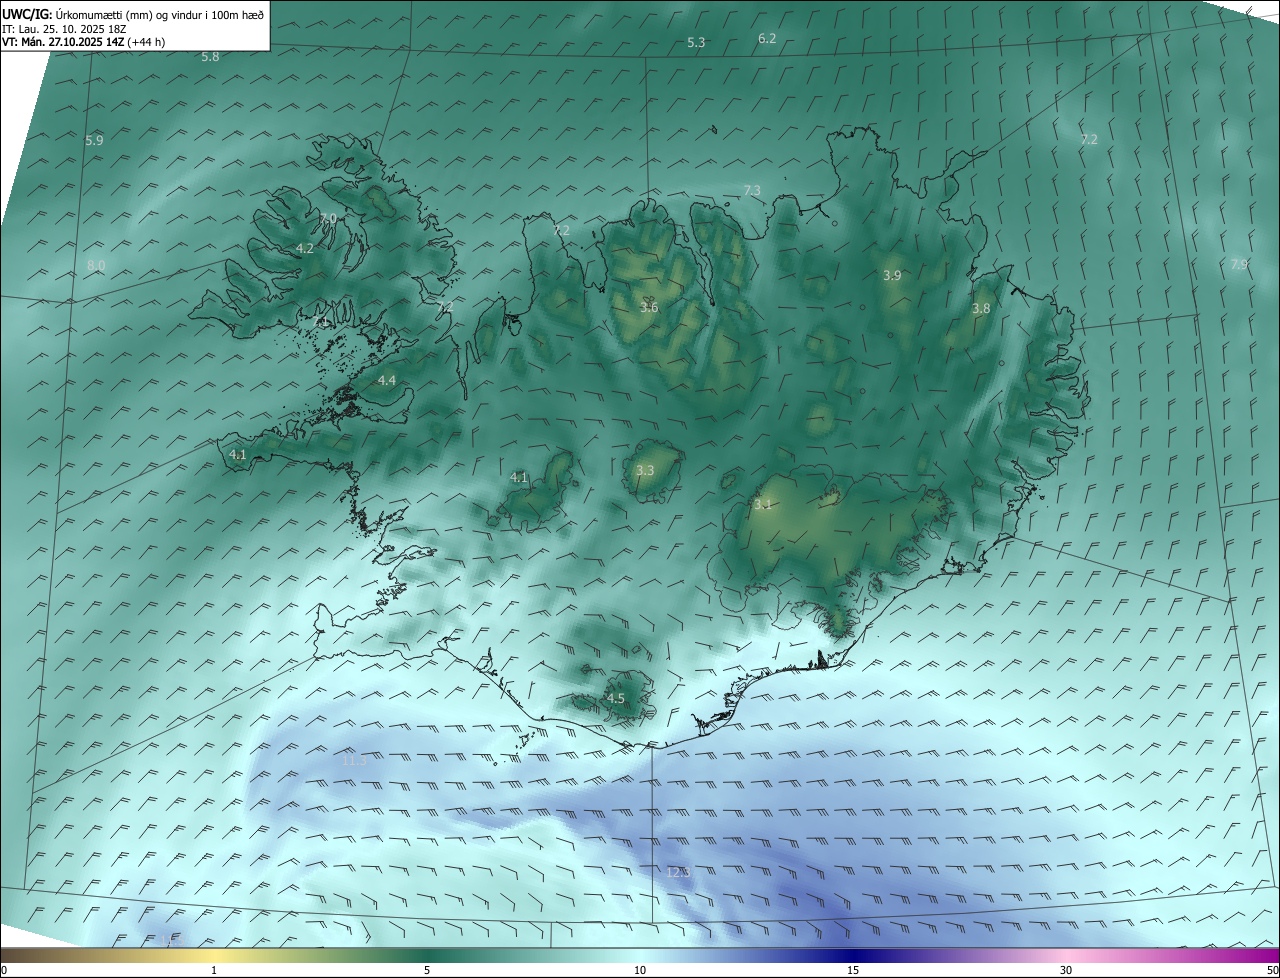Screen dimensions: 1280x978
Task: Click the 5.3 value label on the map
Action: point(696,43)
